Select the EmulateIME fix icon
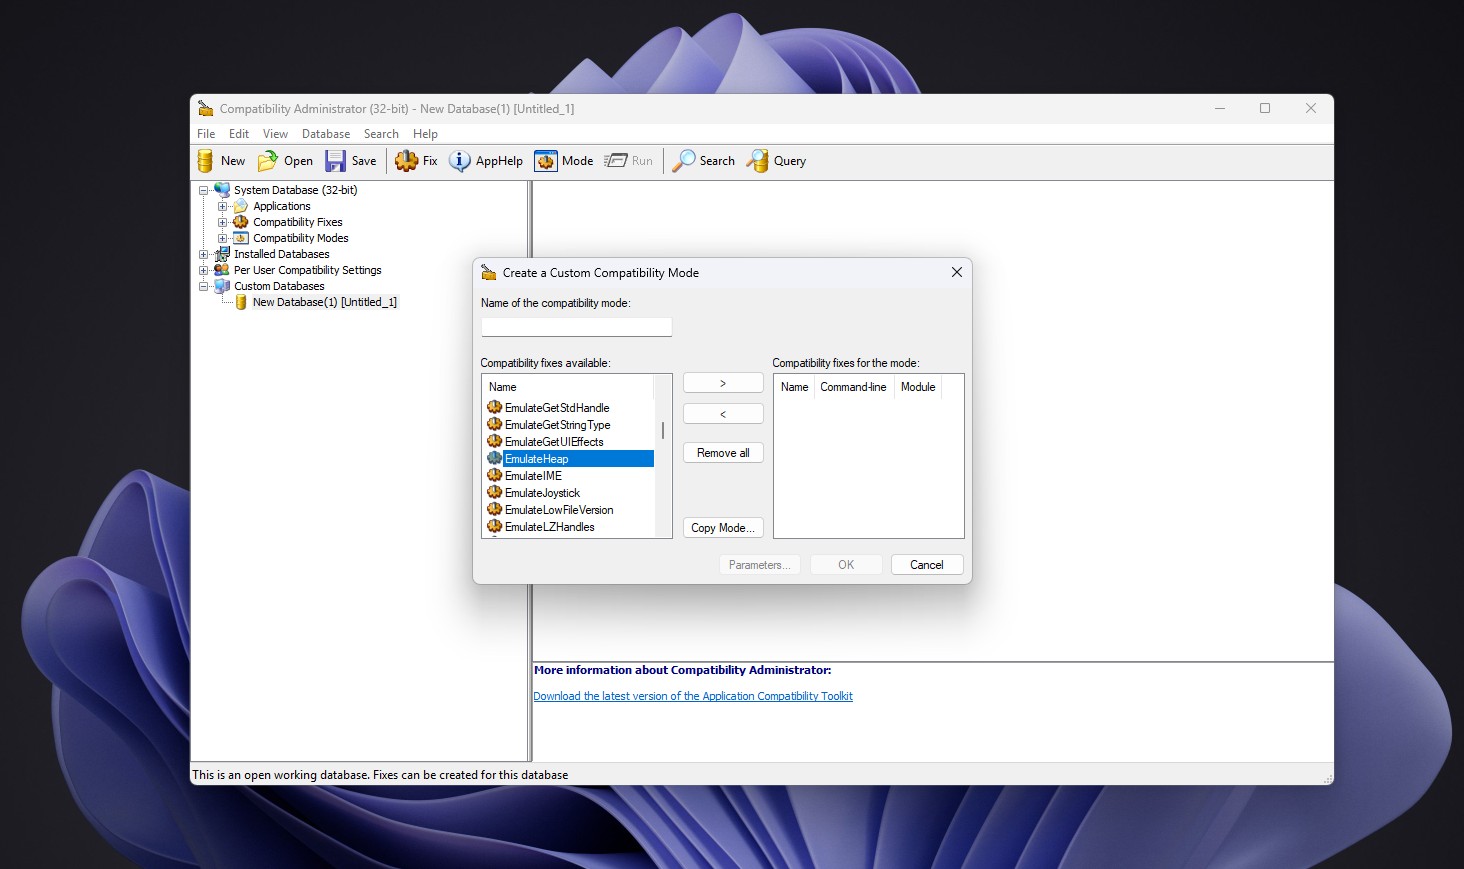The height and width of the screenshot is (869, 1464). pos(494,475)
